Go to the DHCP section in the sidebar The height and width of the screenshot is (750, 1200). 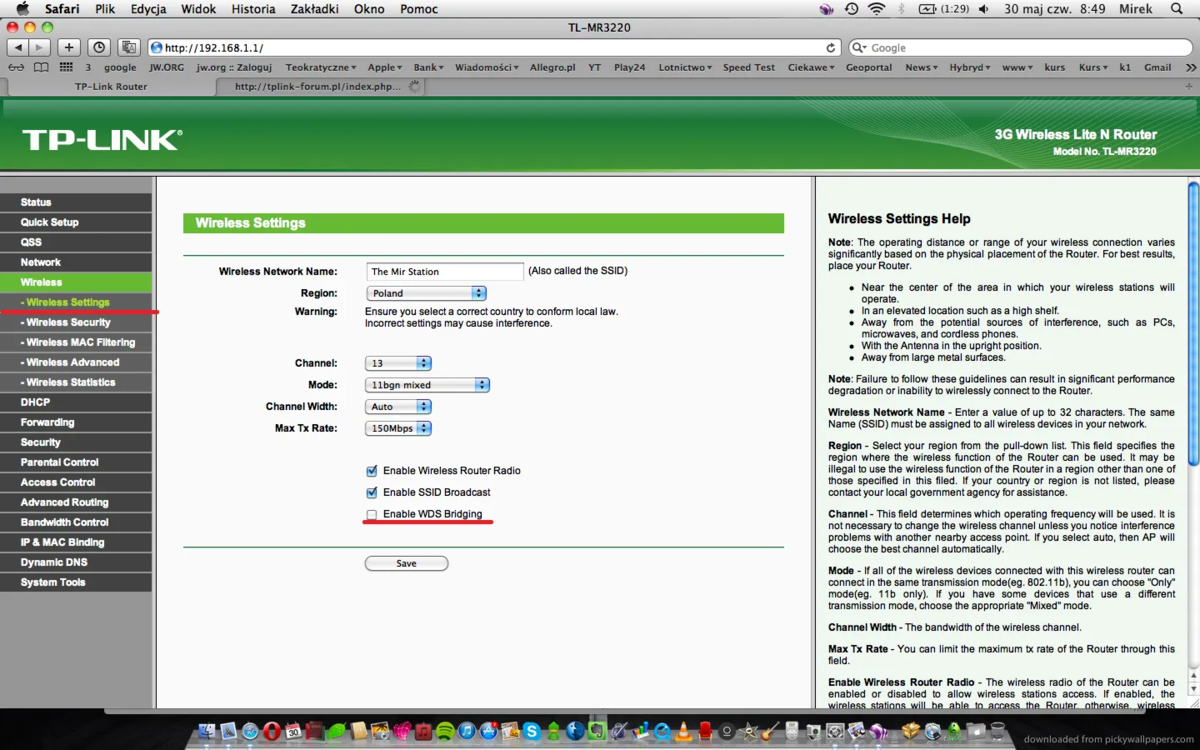click(x=76, y=402)
